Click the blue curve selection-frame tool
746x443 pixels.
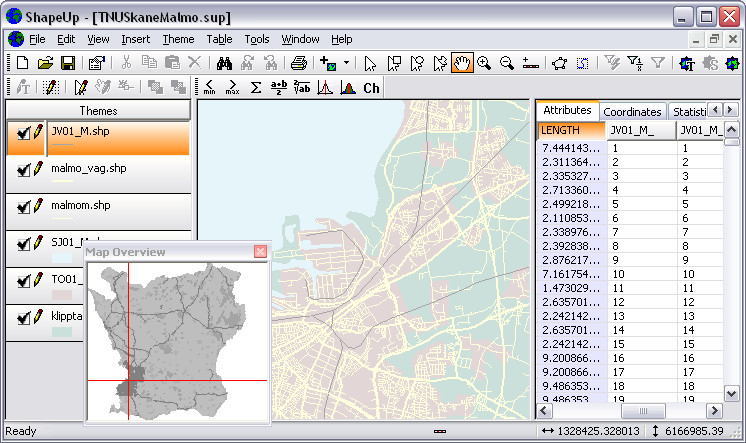pos(582,63)
